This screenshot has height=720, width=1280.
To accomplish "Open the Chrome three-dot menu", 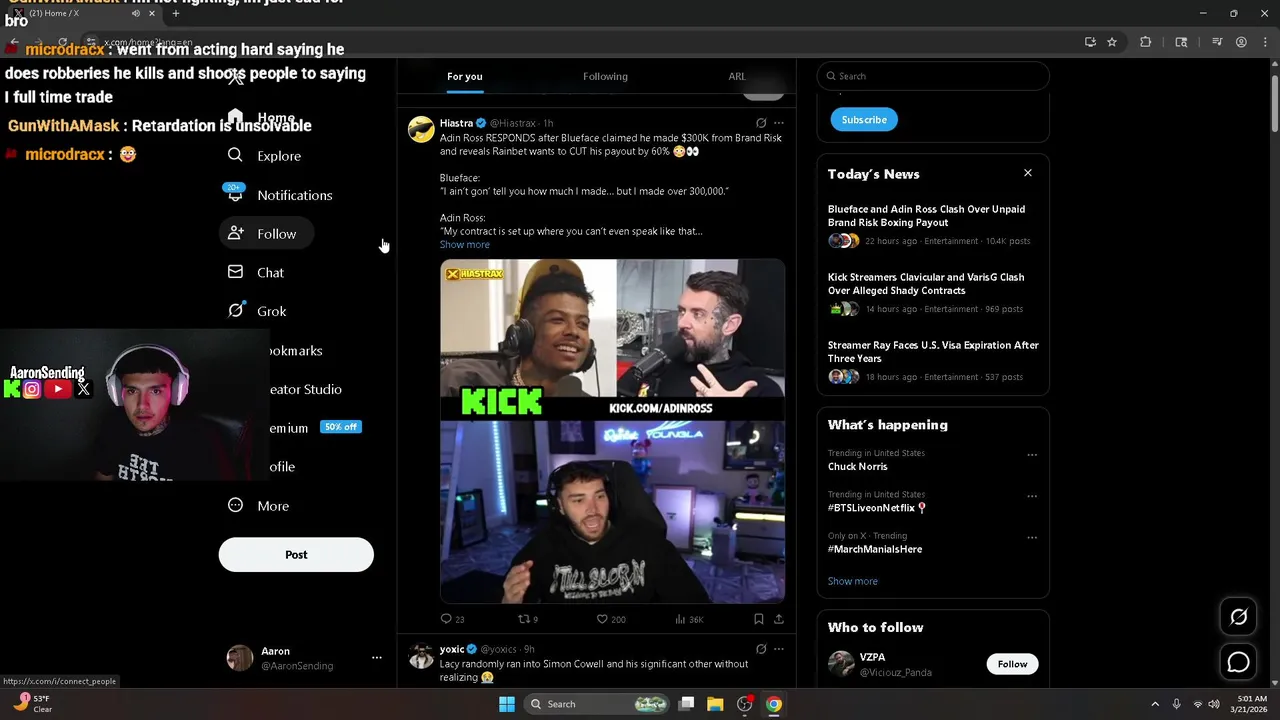I will tap(1264, 42).
